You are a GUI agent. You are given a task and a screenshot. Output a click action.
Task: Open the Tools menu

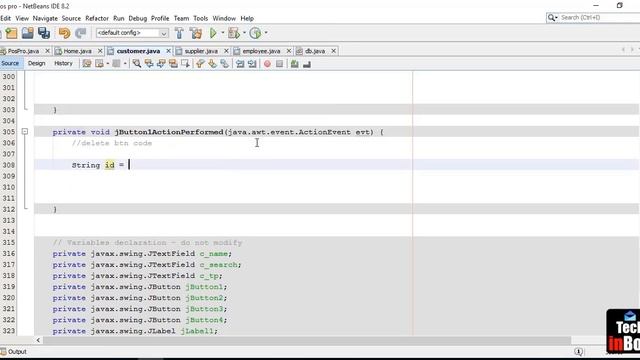coord(200,18)
